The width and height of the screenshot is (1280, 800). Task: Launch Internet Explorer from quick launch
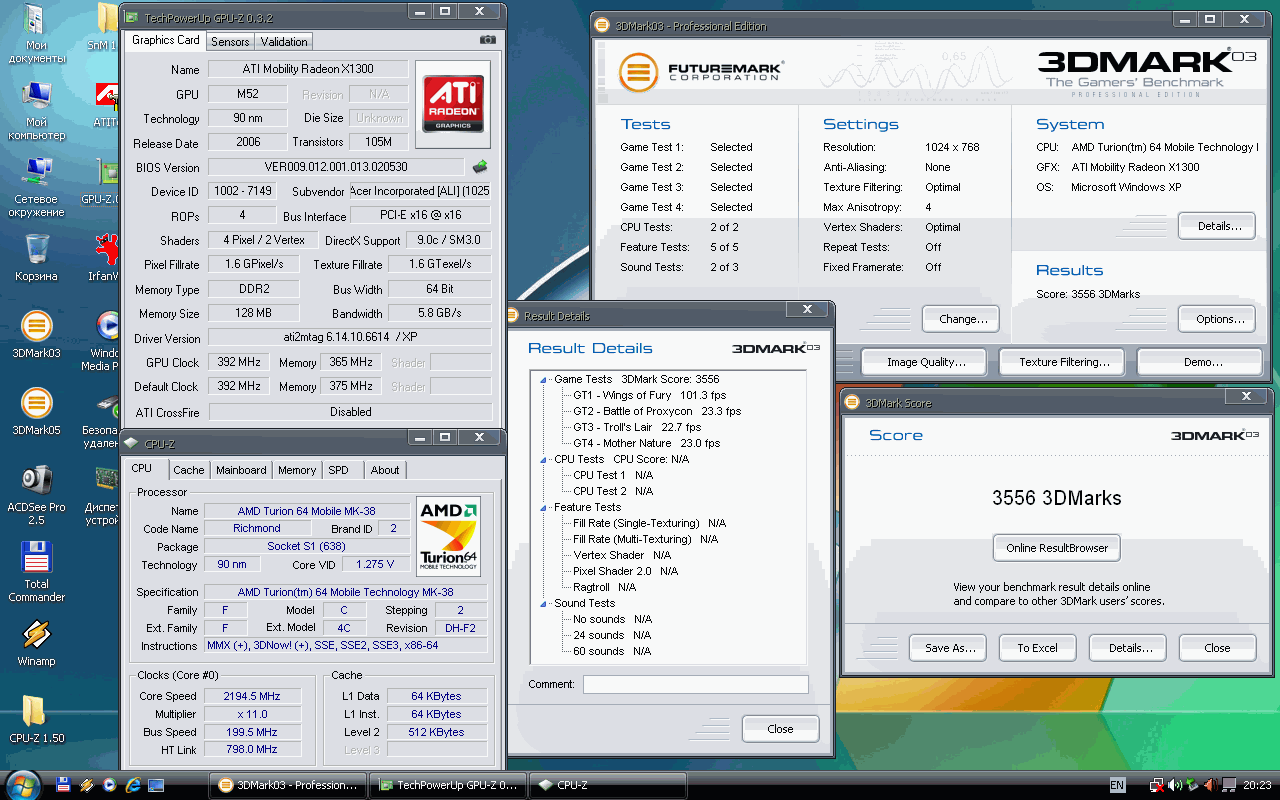132,786
